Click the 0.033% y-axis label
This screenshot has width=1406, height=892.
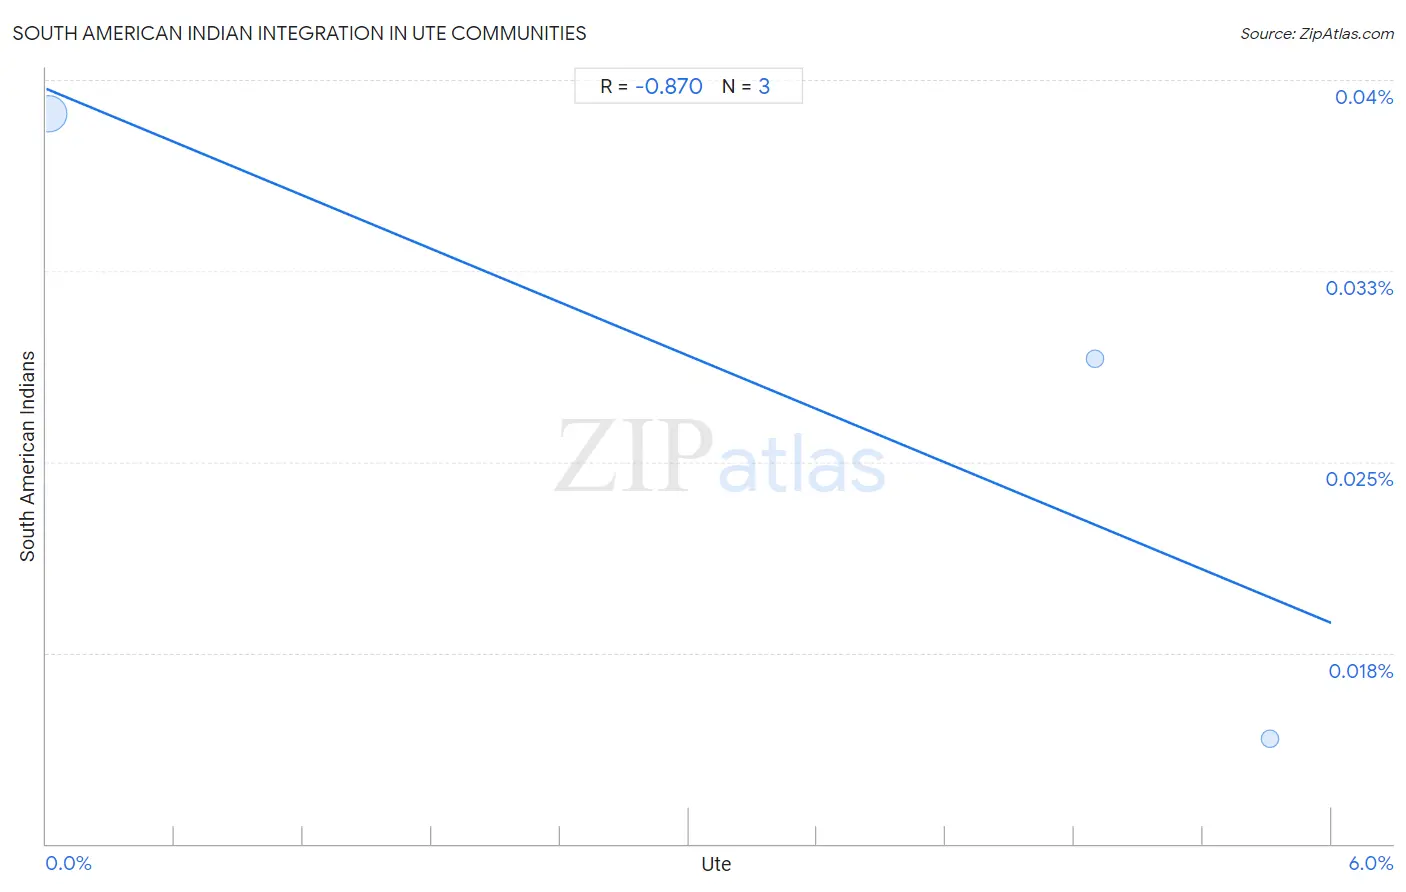tap(1359, 288)
